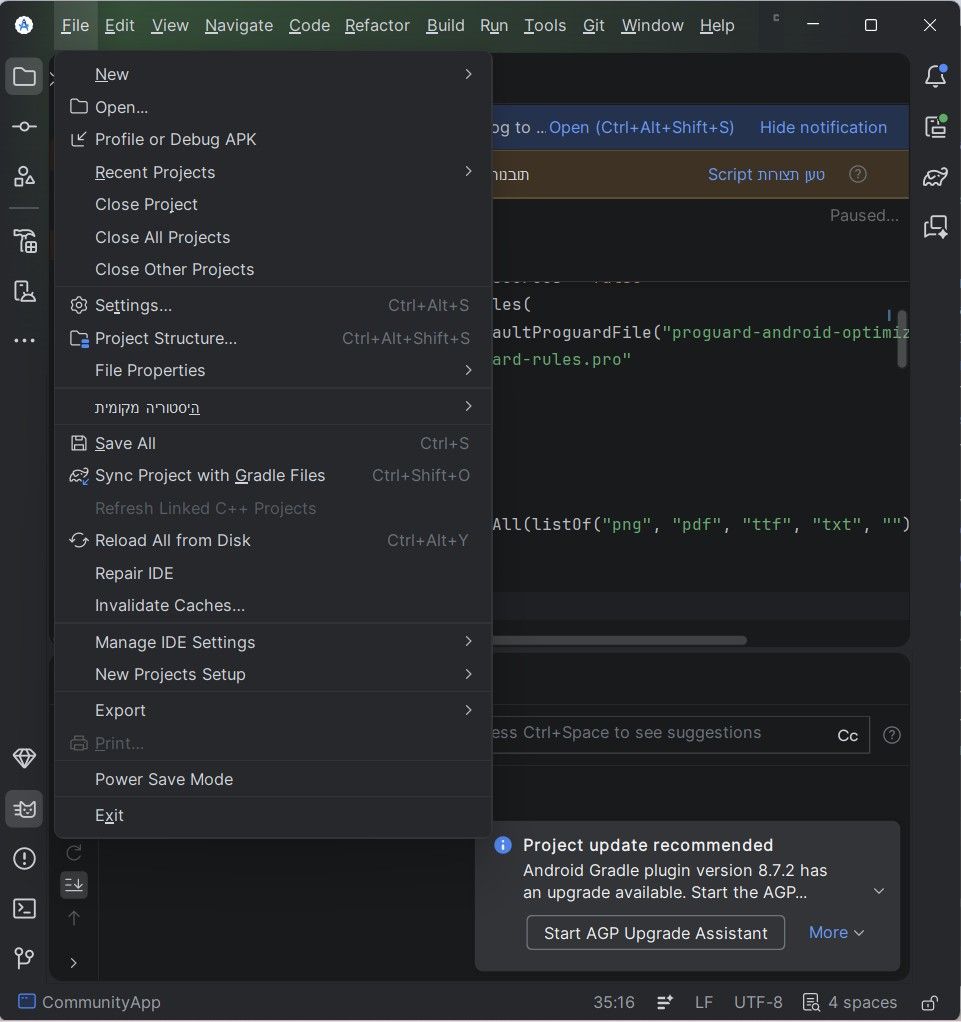
Task: Click the help icon on Script banner
Action: point(858,174)
